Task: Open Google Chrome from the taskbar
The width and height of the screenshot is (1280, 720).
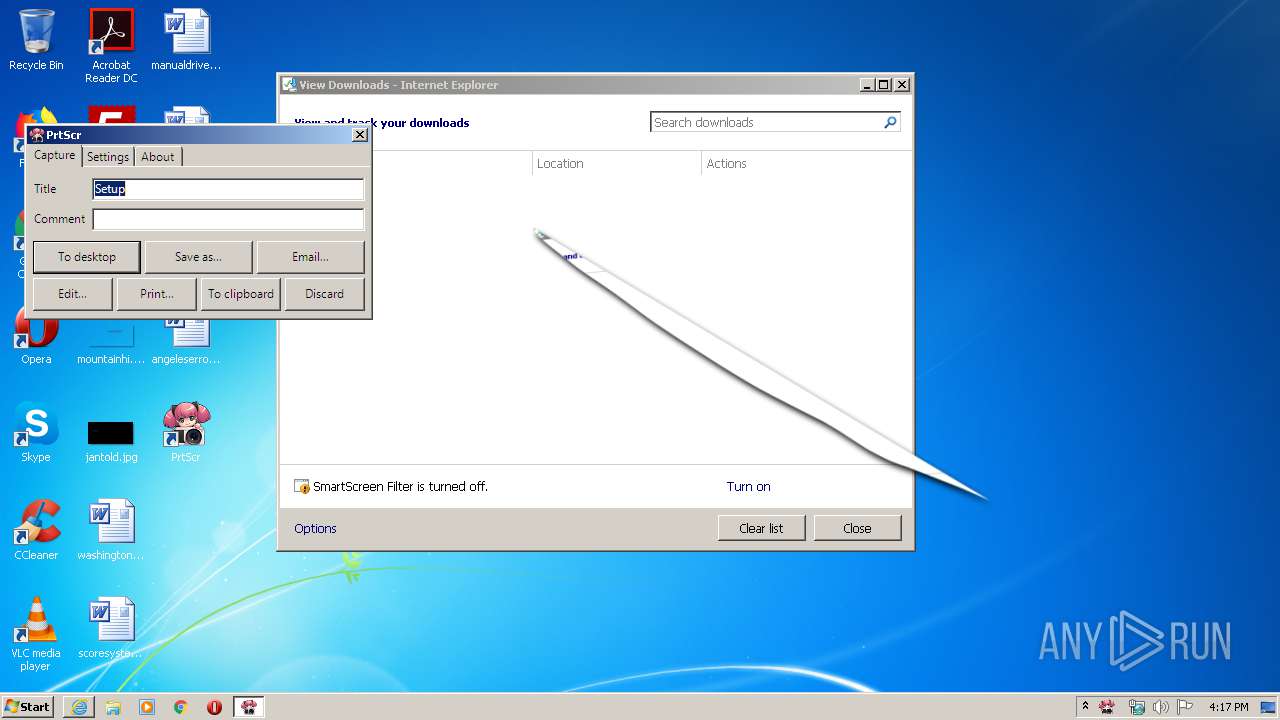Action: tap(181, 707)
